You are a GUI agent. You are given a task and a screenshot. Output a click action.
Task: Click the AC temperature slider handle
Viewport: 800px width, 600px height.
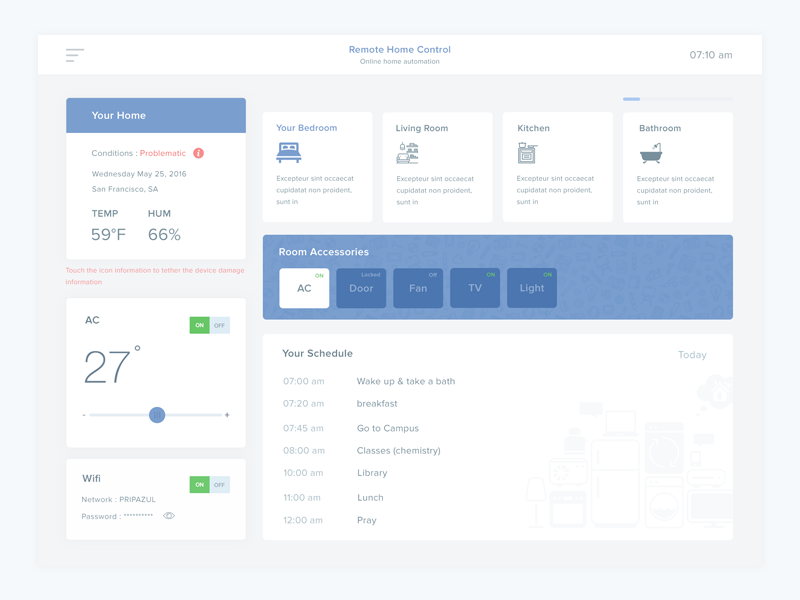[157, 415]
